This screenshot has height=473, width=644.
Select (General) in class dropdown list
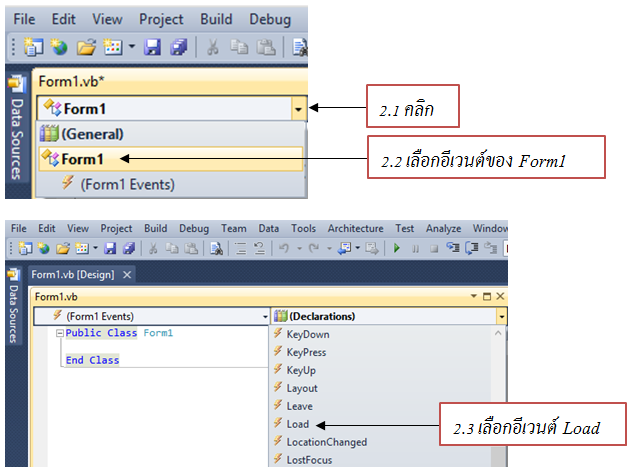point(171,134)
